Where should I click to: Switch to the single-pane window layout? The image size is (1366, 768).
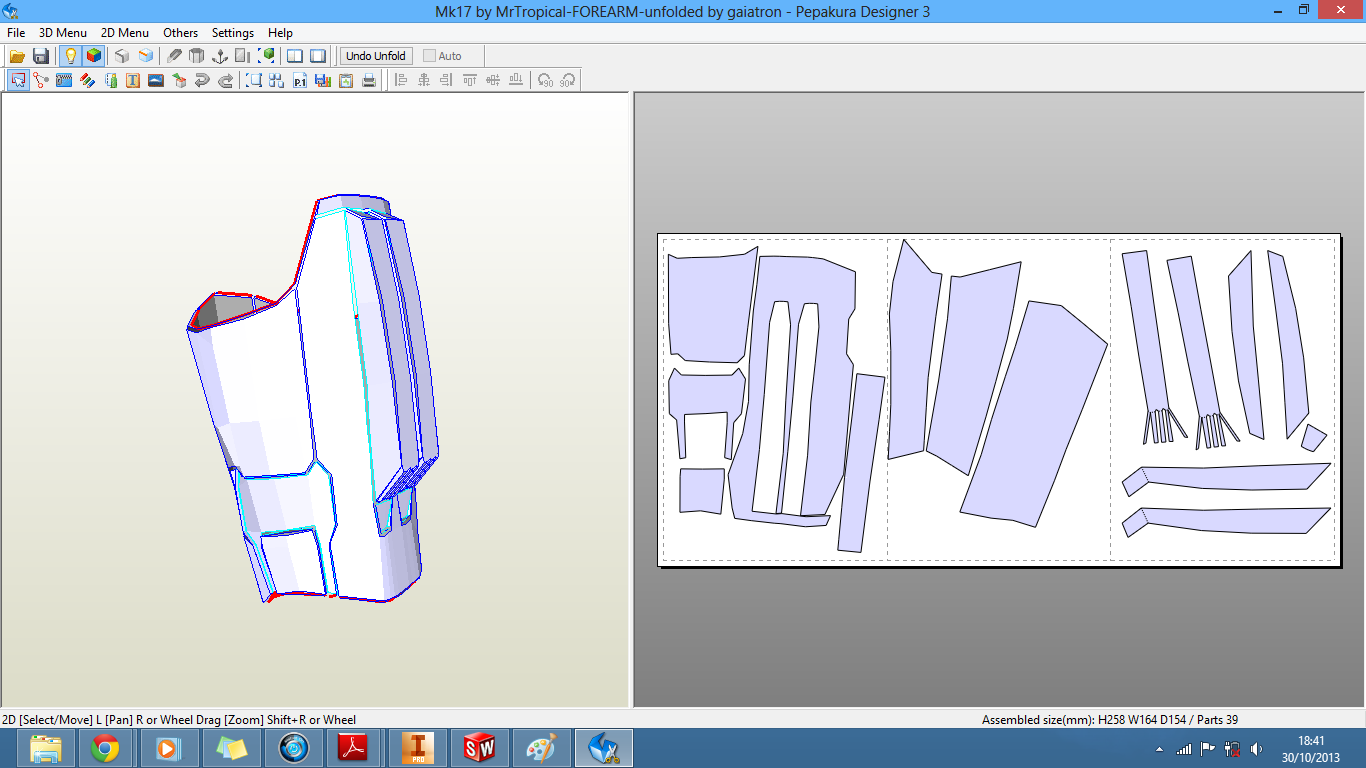318,56
